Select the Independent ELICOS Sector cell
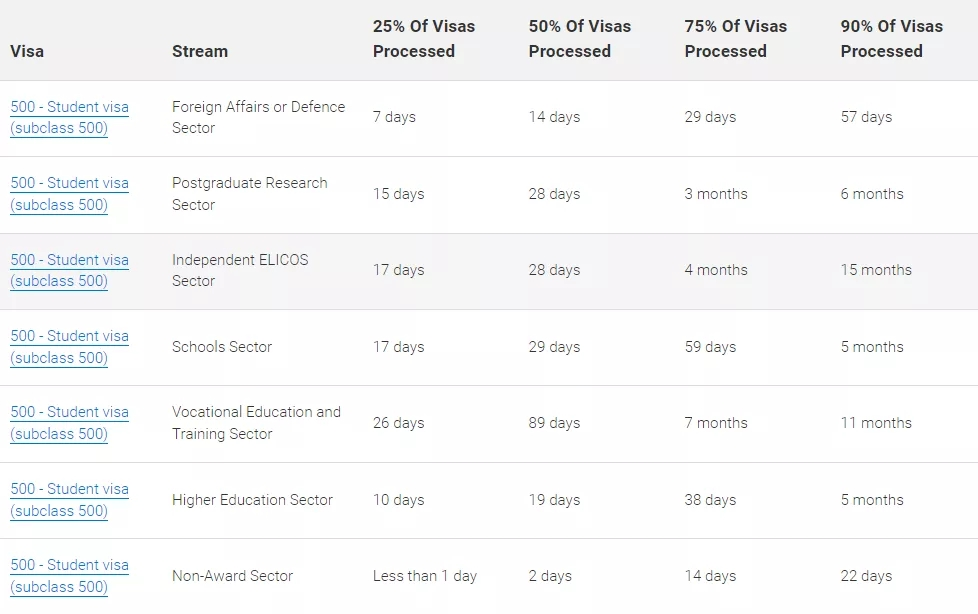The image size is (978, 614). click(240, 270)
